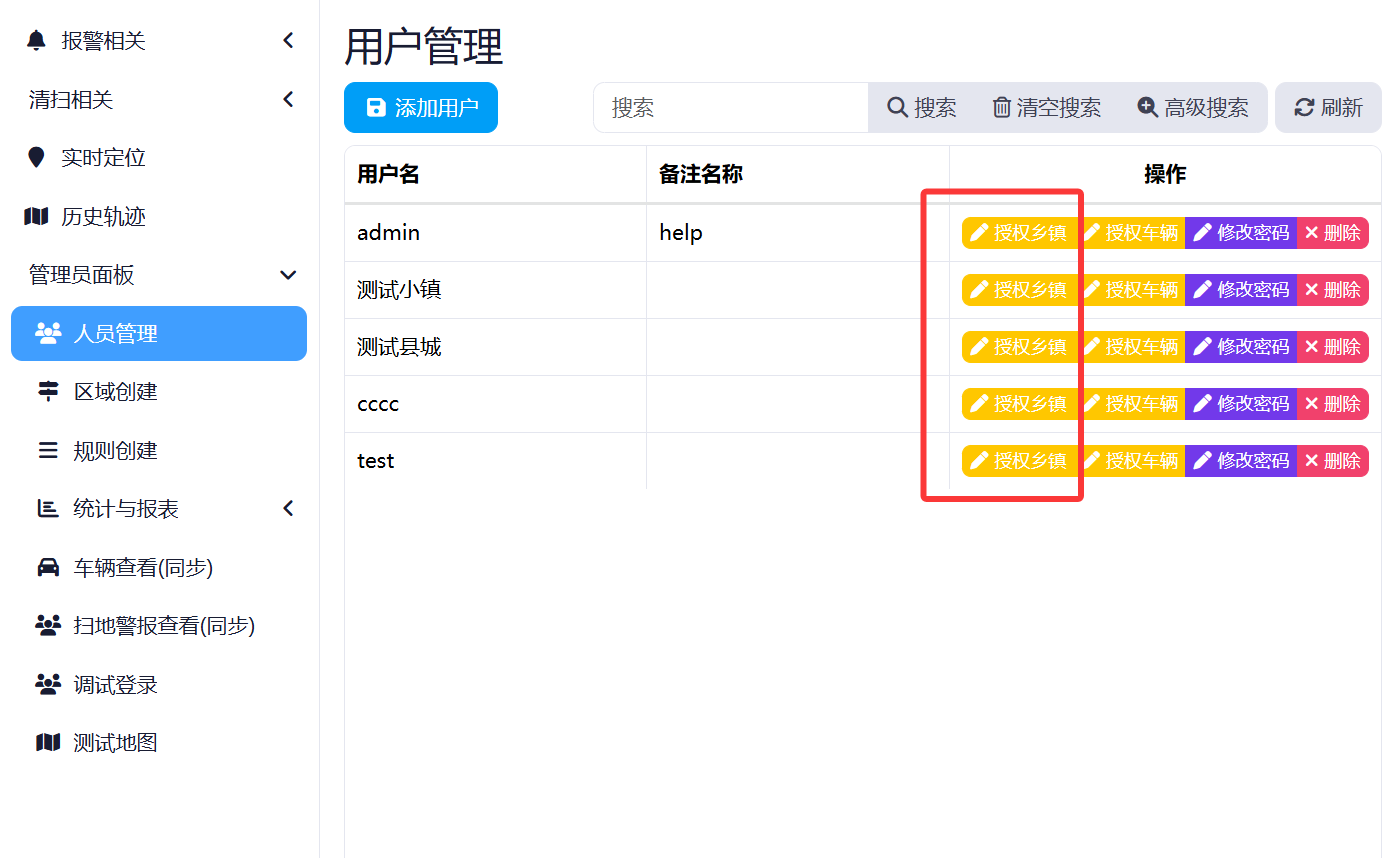This screenshot has width=1398, height=858.
Task: Click the map icon beside 测试地图
Action: [x=48, y=743]
